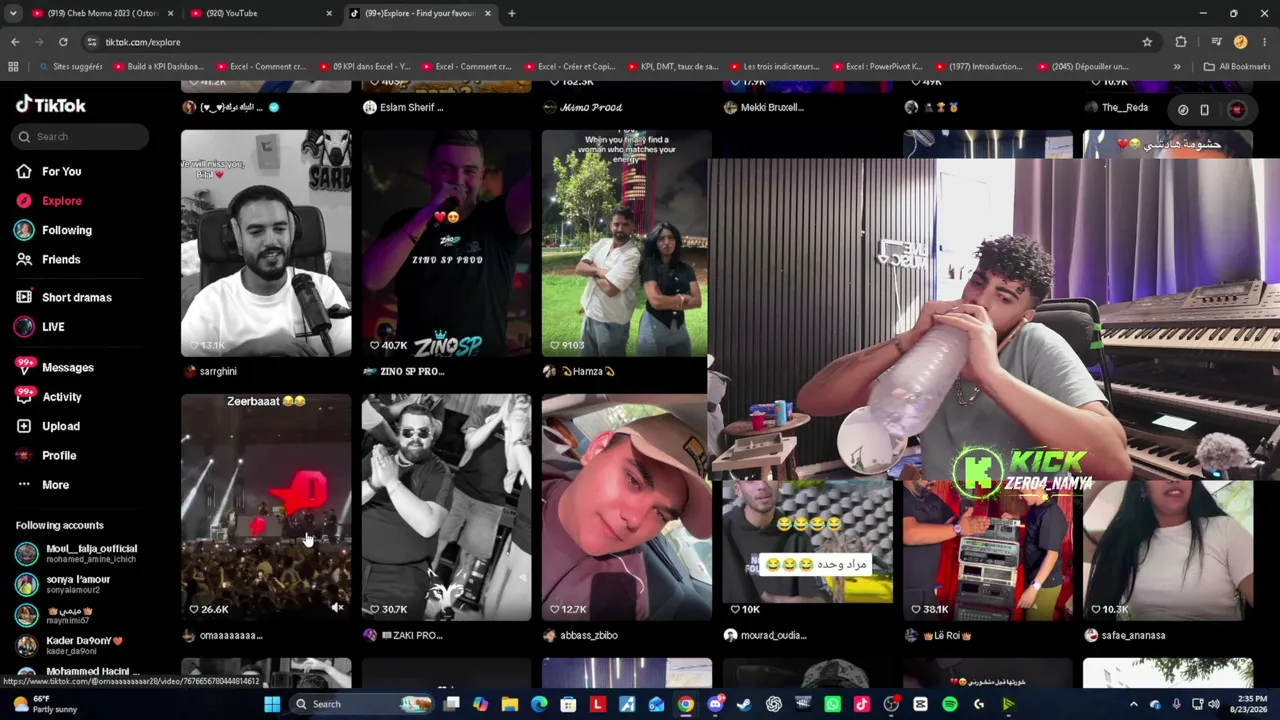
Task: Open Lê Roi's video with 38.1K likes
Action: tap(987, 550)
